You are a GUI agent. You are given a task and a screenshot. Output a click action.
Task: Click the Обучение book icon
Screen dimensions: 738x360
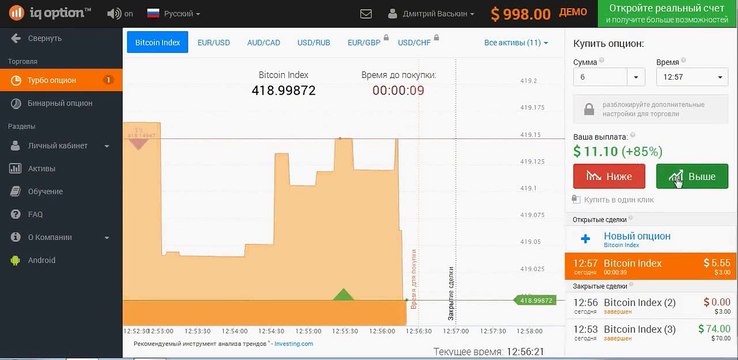[x=16, y=192]
